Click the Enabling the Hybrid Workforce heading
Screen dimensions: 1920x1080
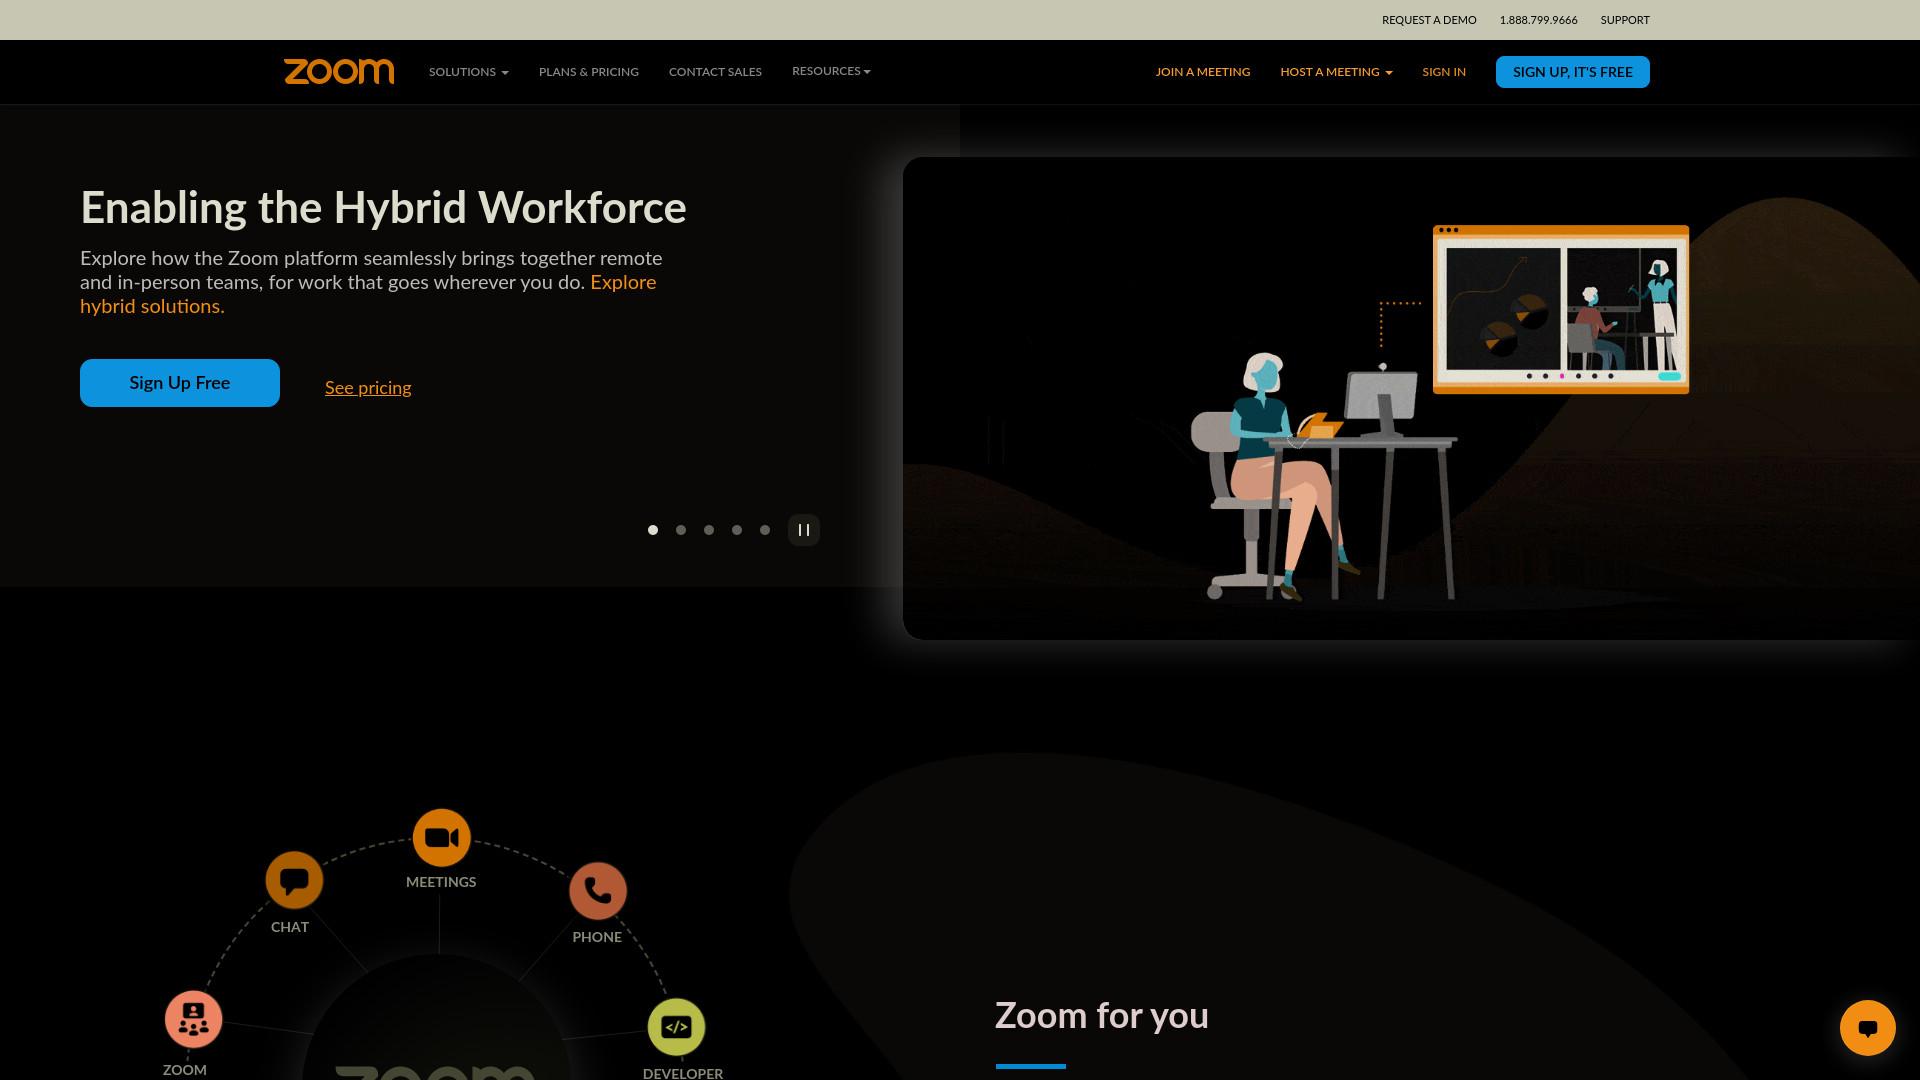click(x=383, y=208)
